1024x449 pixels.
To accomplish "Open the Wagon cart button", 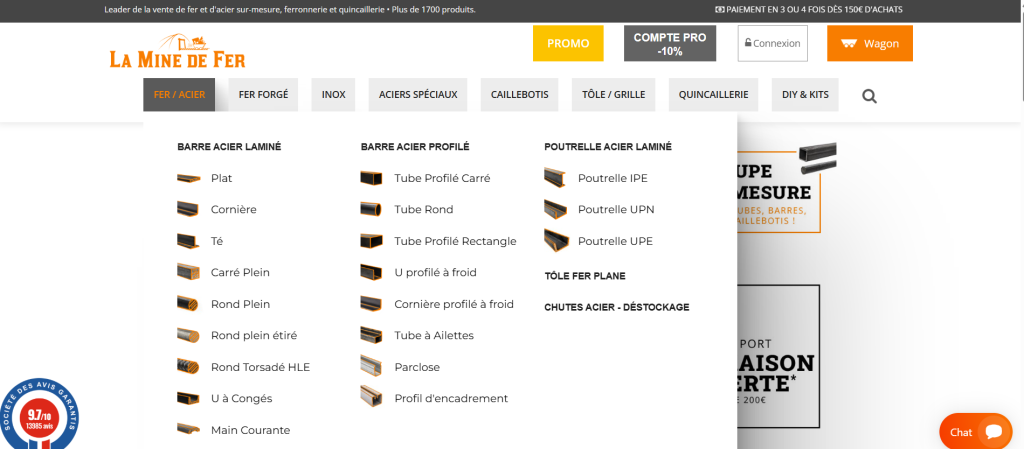I will click(870, 43).
